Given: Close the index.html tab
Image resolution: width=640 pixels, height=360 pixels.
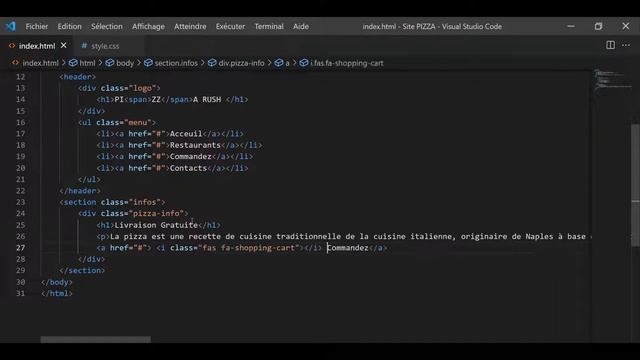Looking at the screenshot, I should pyautogui.click(x=64, y=46).
